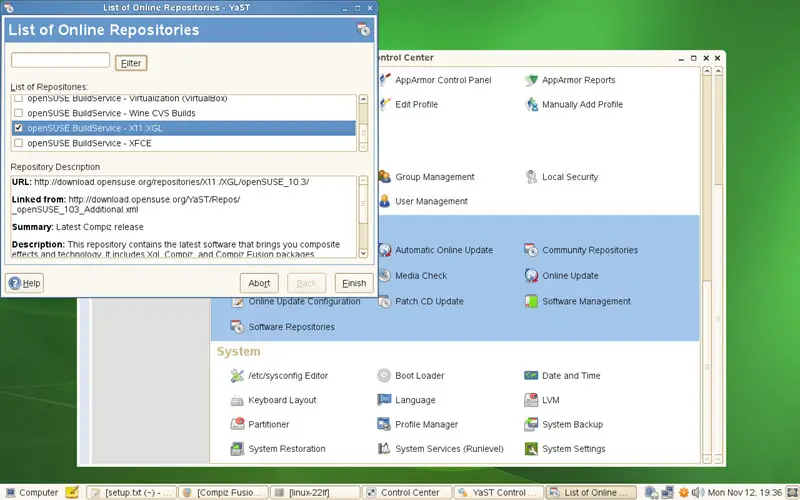The width and height of the screenshot is (800, 500).
Task: Open Manually Add Profile icon
Action: point(531,105)
